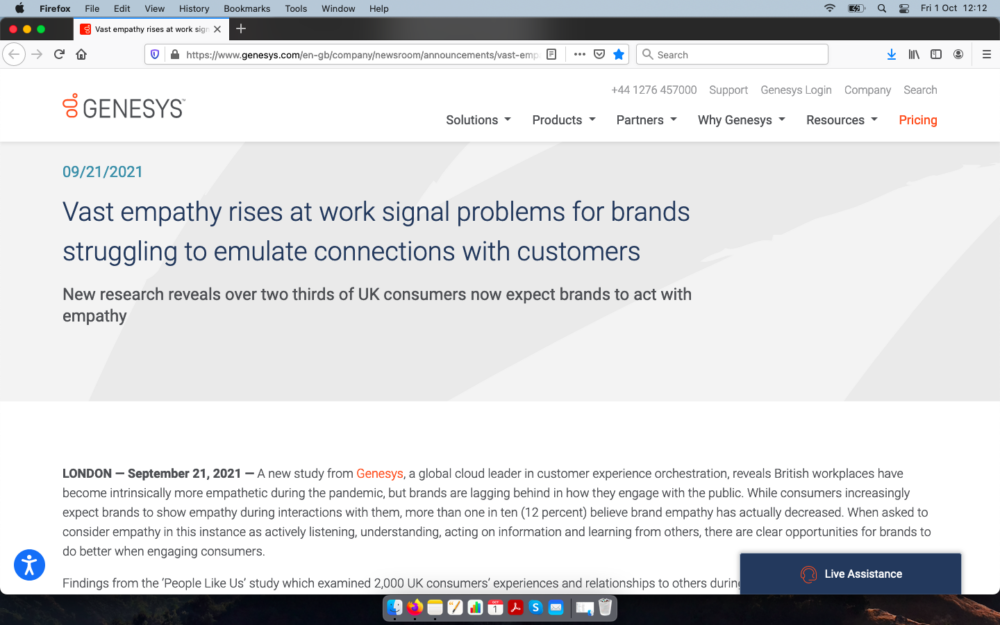Click the Live Assistance button

click(850, 574)
